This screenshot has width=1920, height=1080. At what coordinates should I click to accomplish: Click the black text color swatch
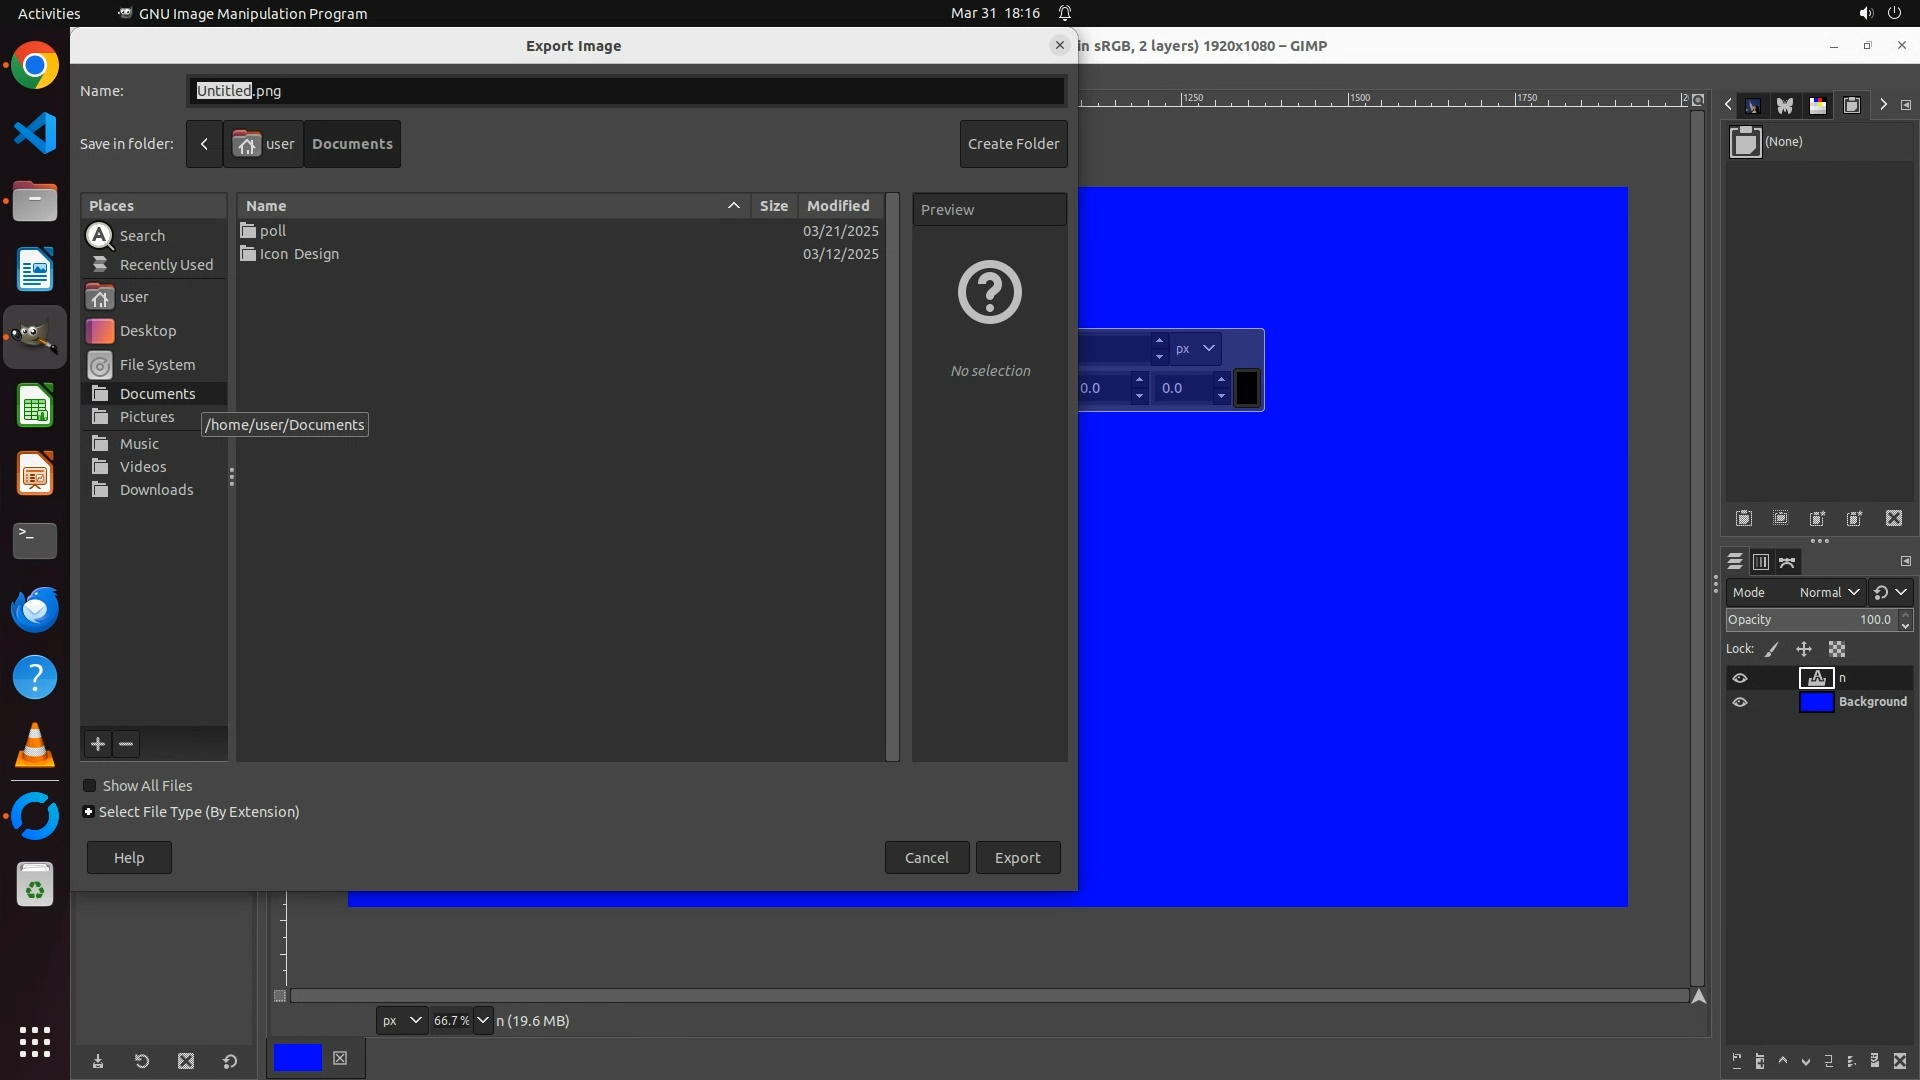1247,388
